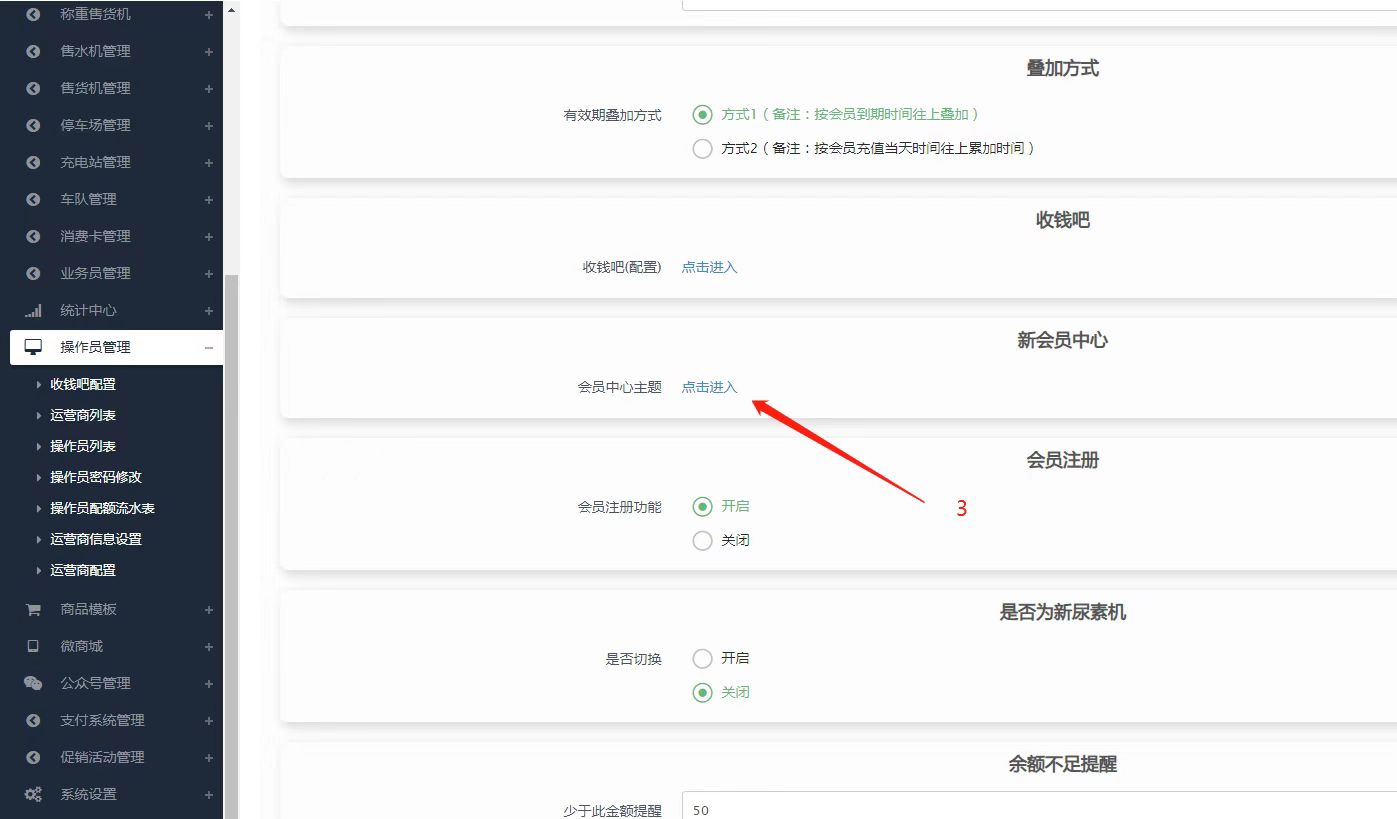The image size is (1397, 819).
Task: Click the WeChat icon beside 公众号管理
Action: click(x=33, y=683)
